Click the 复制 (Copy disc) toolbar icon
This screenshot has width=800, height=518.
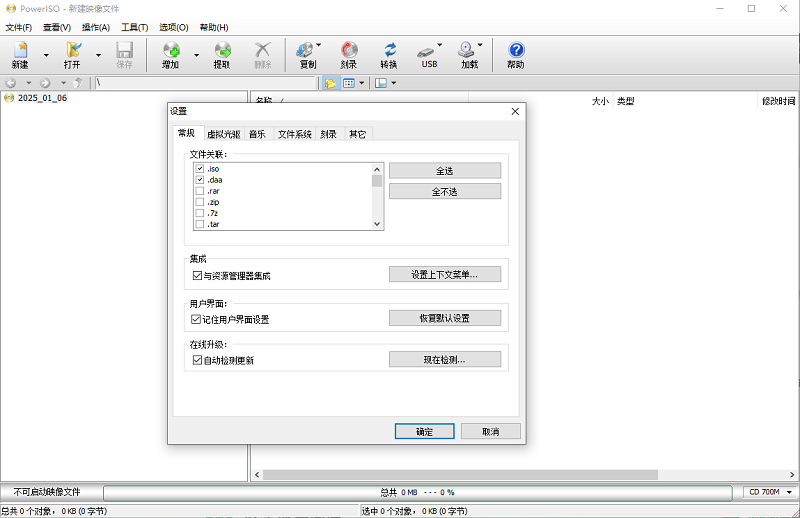point(306,55)
